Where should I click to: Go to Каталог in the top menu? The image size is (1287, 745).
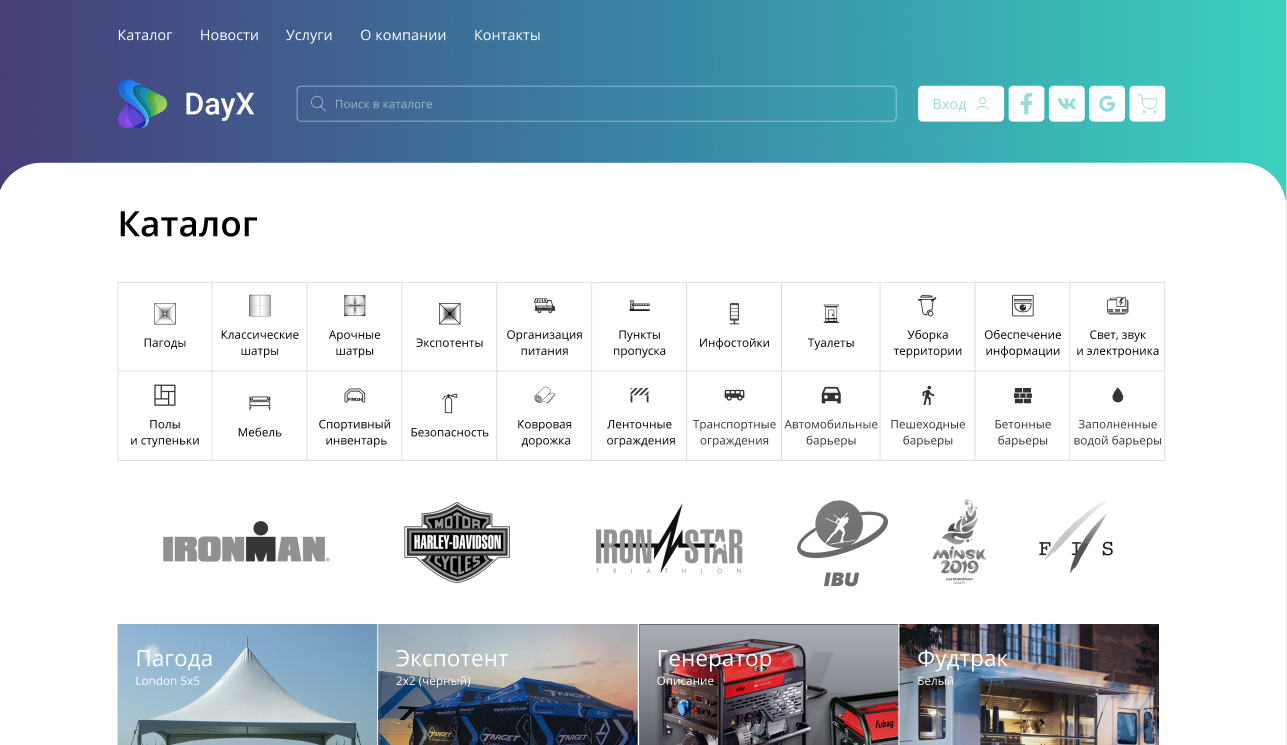[x=145, y=35]
